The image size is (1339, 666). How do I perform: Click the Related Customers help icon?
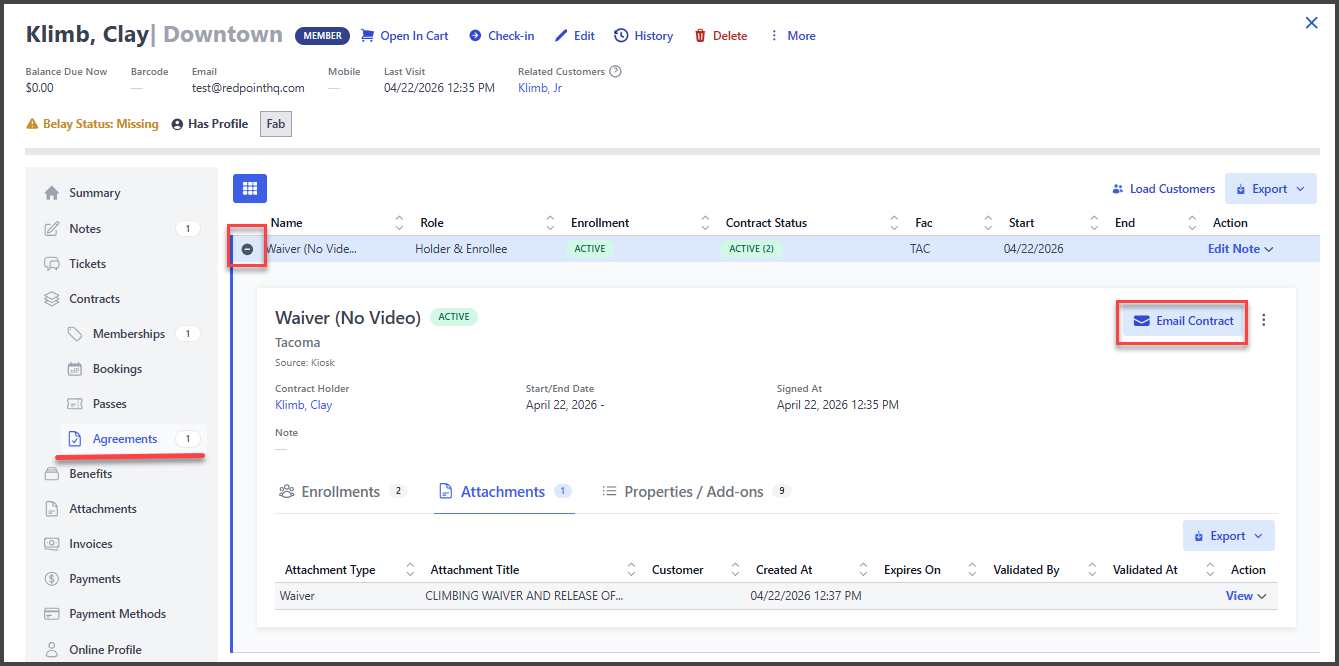(x=616, y=72)
